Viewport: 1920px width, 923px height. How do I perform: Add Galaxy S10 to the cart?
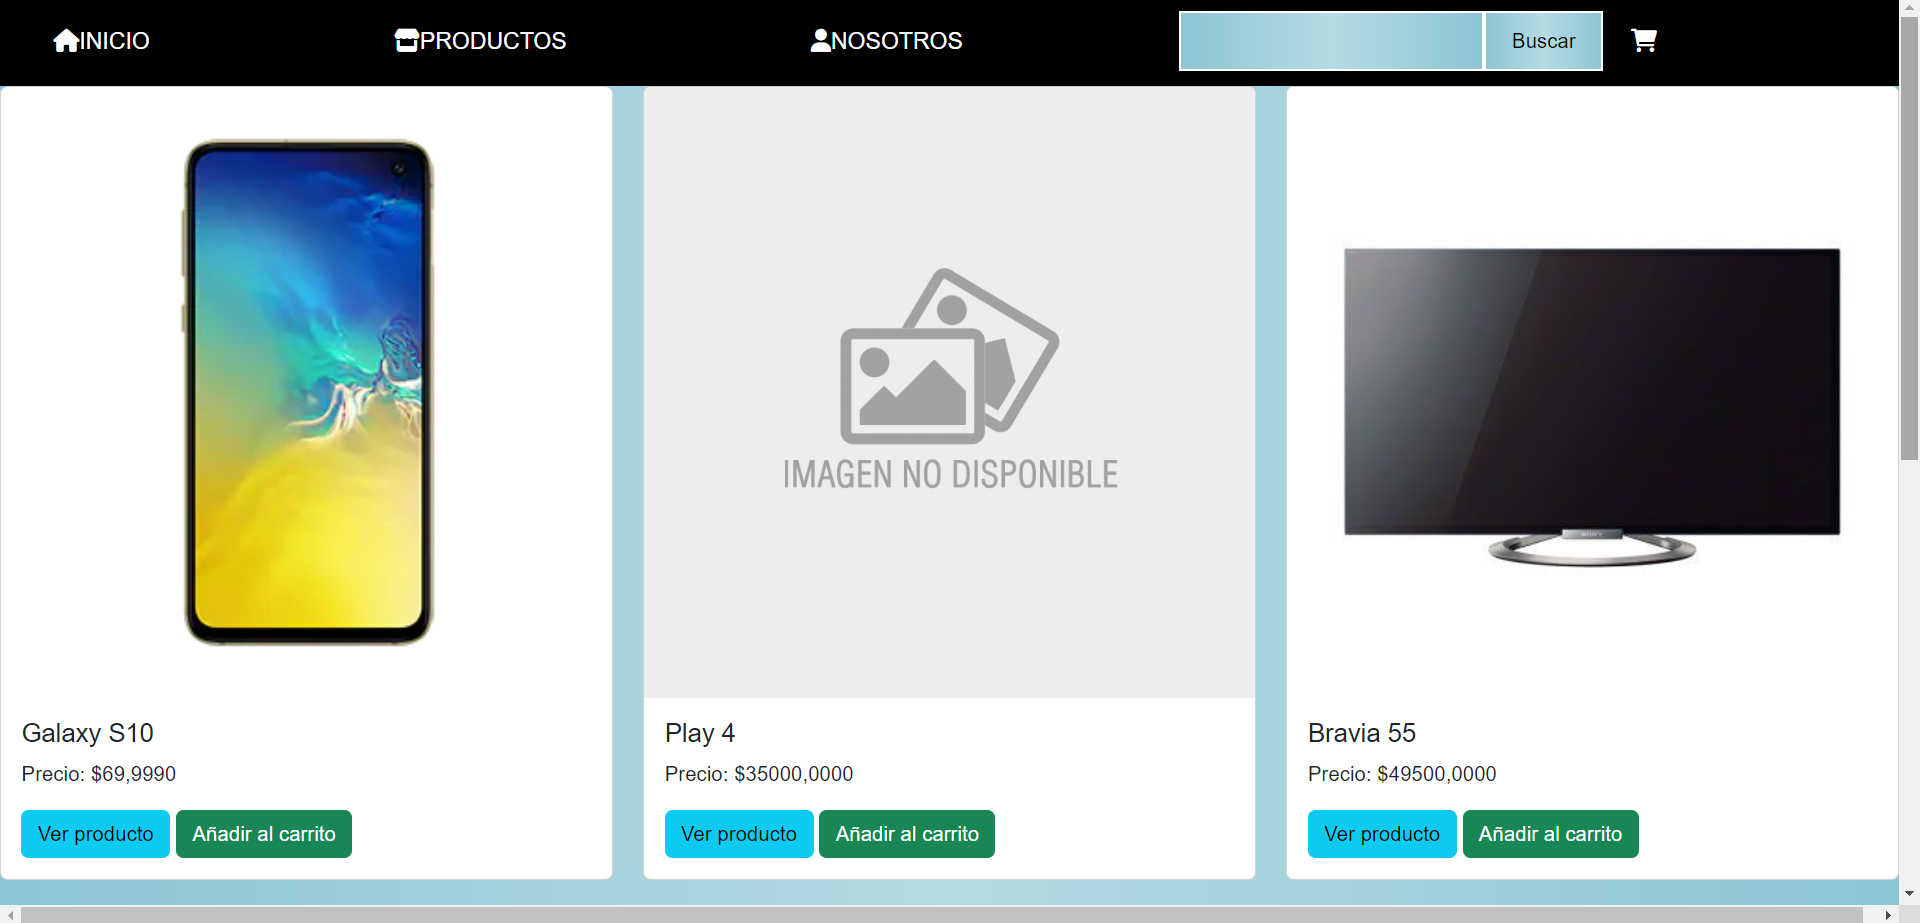pos(264,834)
